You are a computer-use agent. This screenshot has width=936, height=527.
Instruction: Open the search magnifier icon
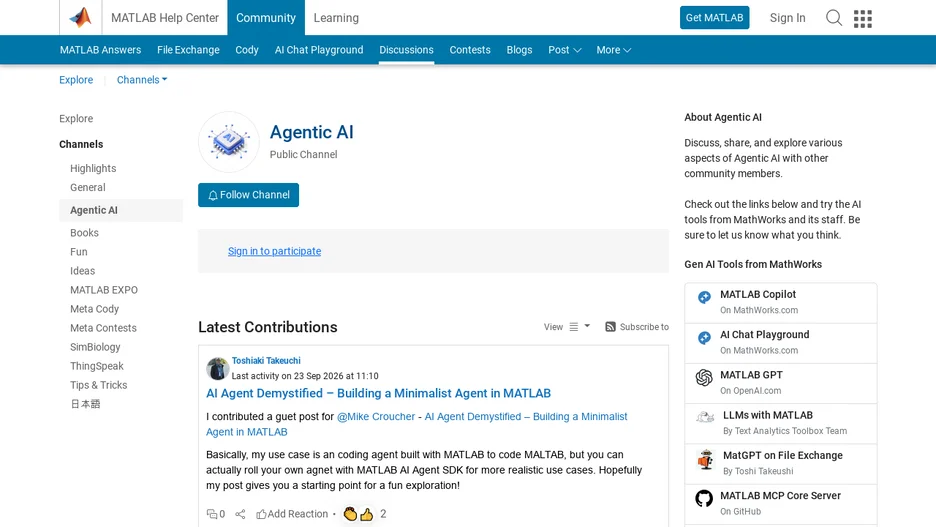coord(834,18)
